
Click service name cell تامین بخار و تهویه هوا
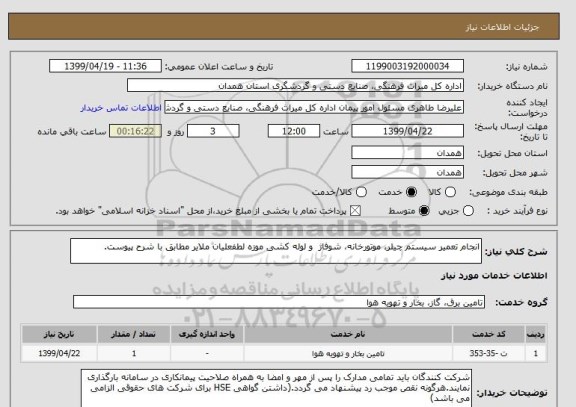[x=348, y=353]
